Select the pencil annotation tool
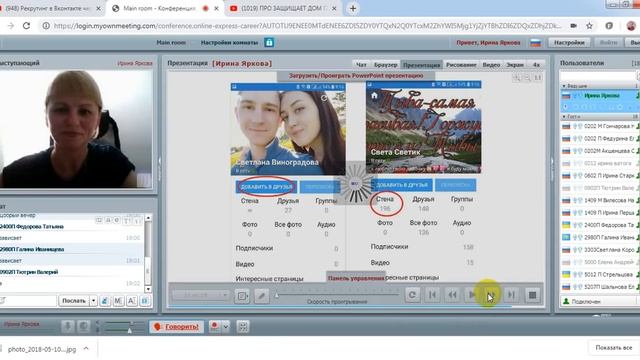This screenshot has height=360, width=640. pos(262,295)
